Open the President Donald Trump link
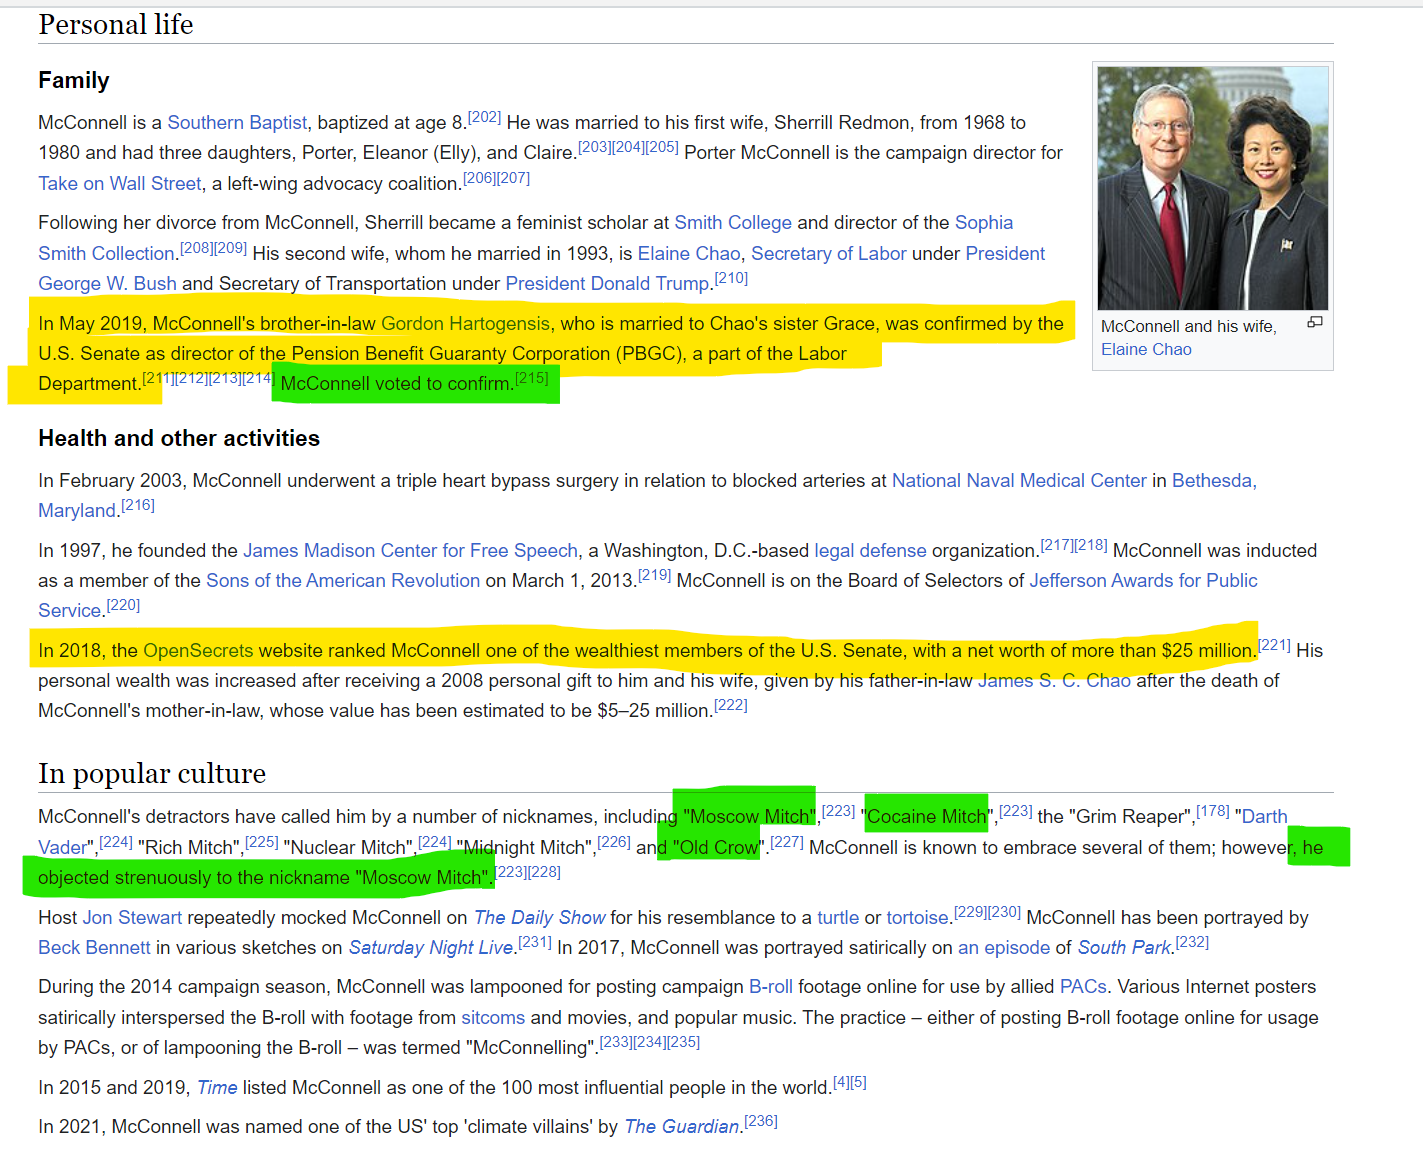This screenshot has width=1423, height=1162. click(x=607, y=283)
